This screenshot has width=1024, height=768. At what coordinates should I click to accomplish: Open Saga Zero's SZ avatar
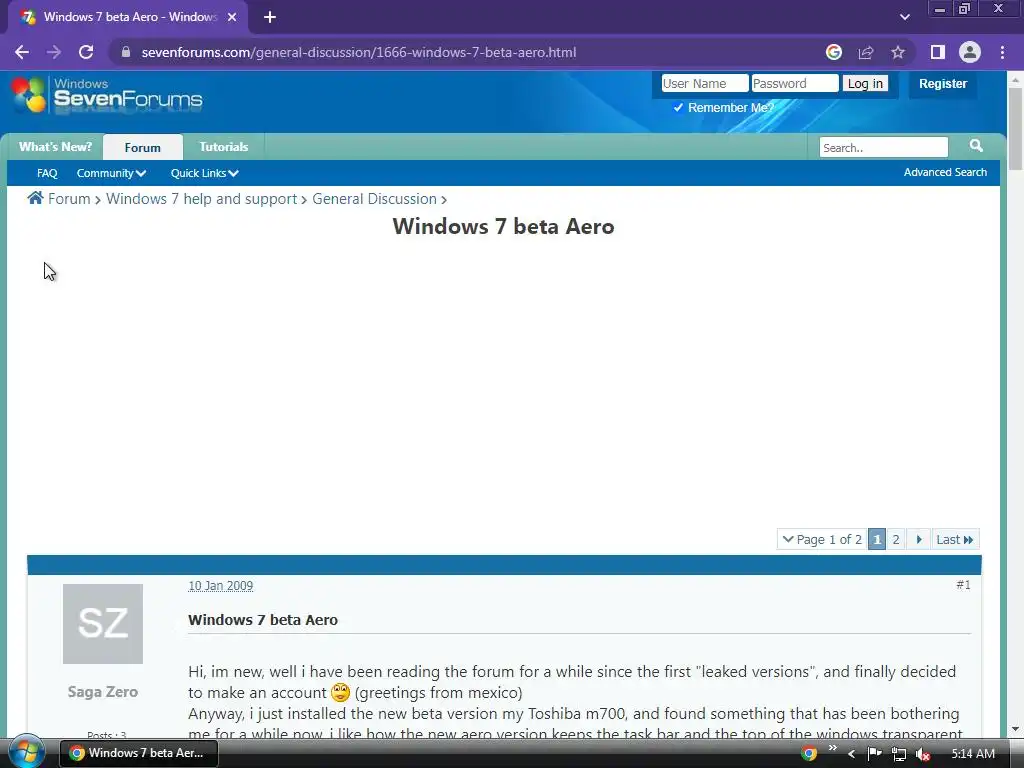(103, 624)
